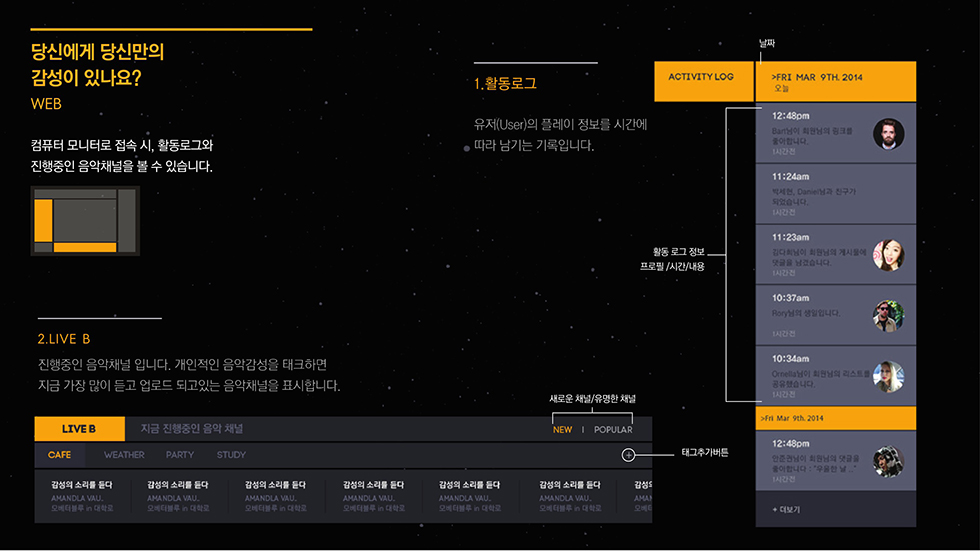Go to the STUDY tag tab

click(x=231, y=455)
